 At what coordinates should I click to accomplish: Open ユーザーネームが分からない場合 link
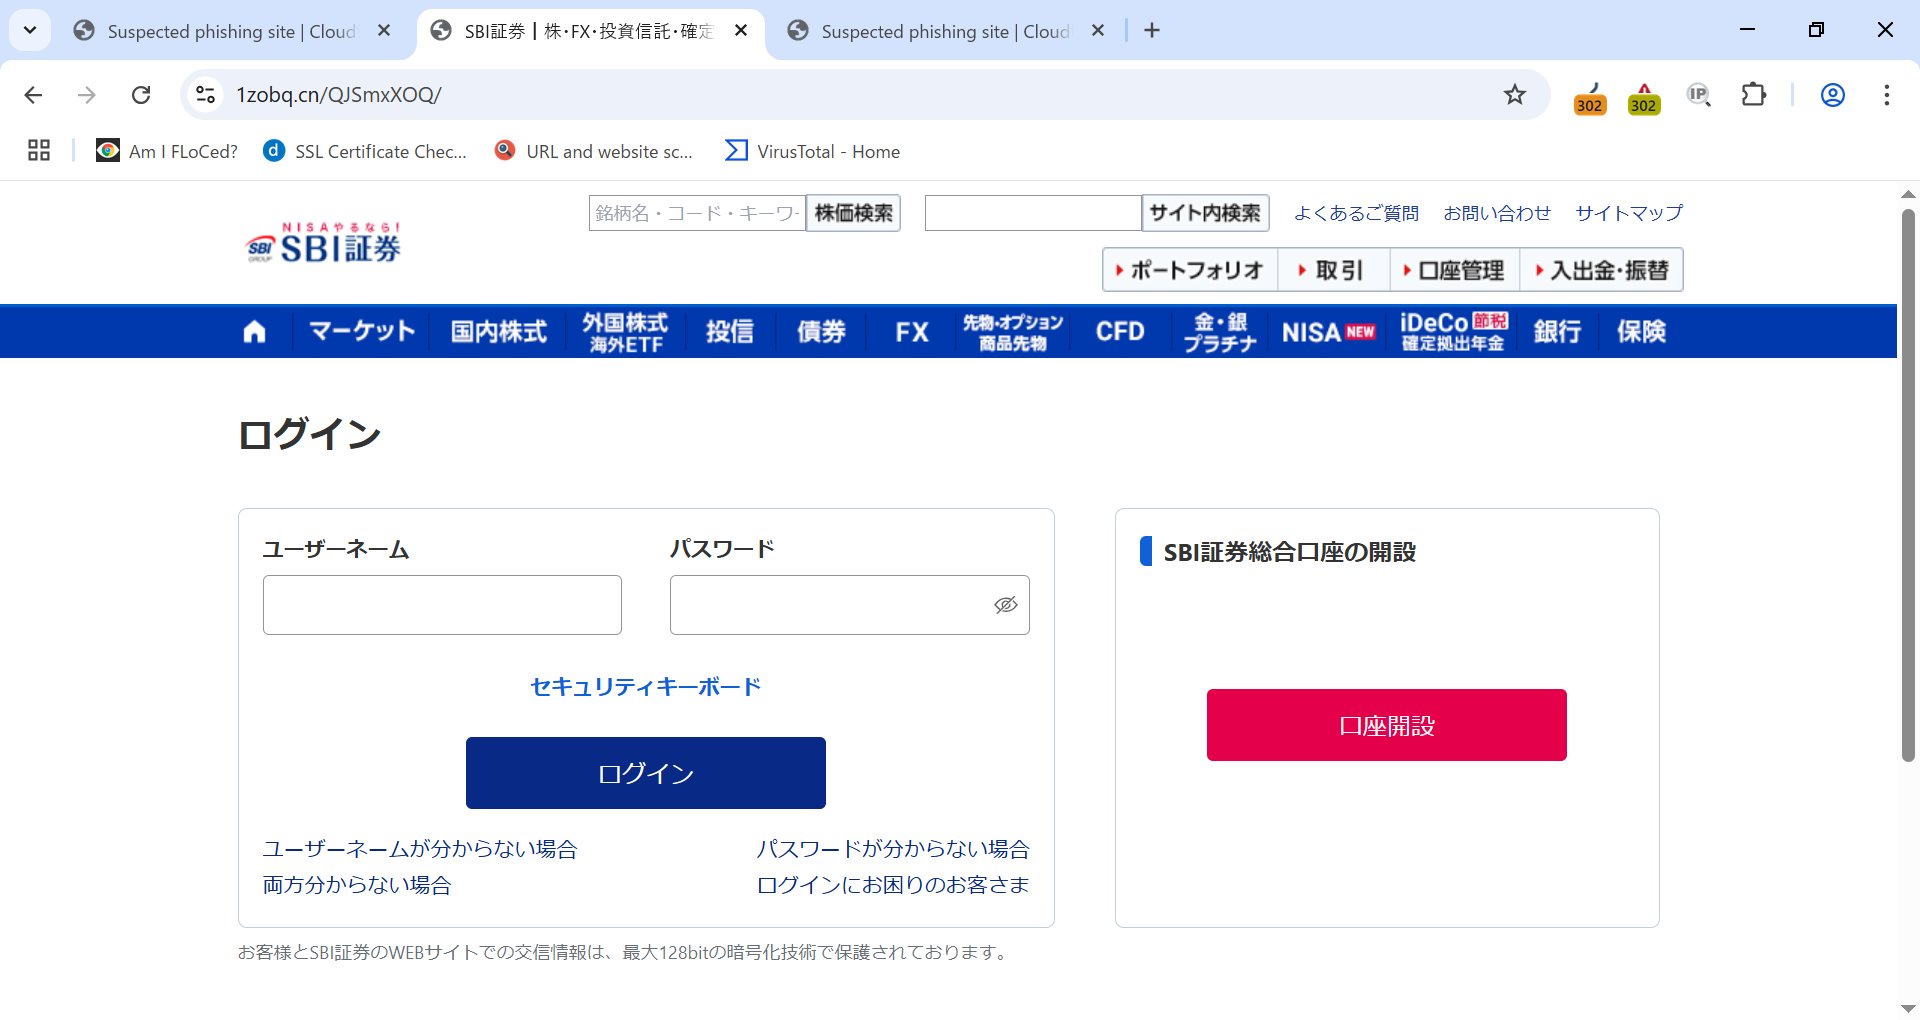tap(420, 849)
